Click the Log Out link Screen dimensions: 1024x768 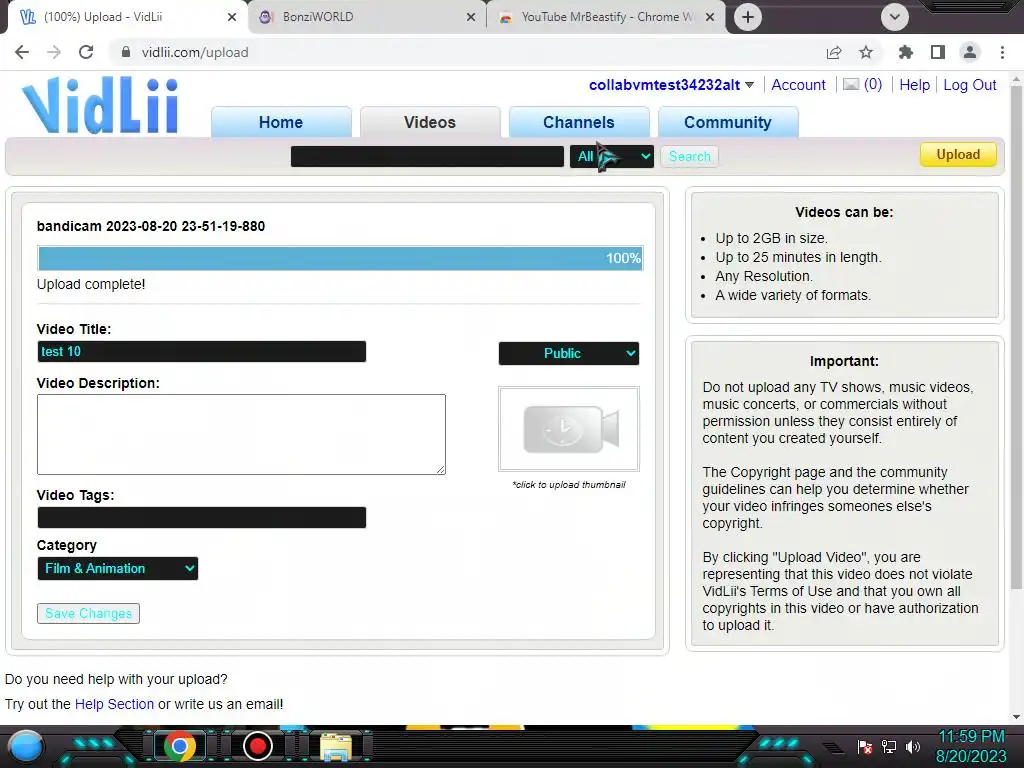coord(970,85)
